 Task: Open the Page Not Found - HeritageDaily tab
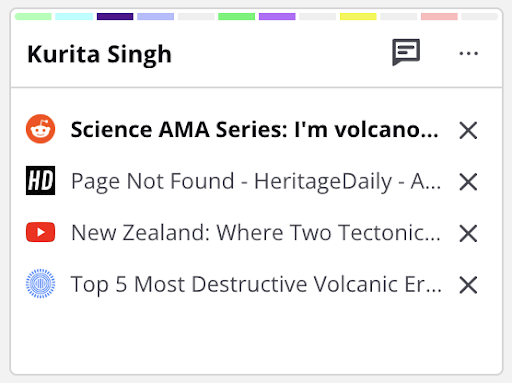coord(256,181)
